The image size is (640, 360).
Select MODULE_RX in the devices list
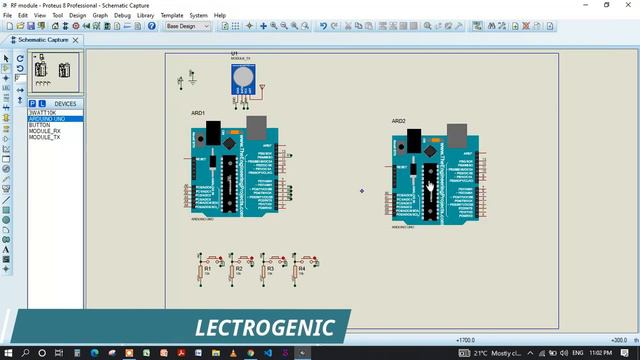(56, 131)
